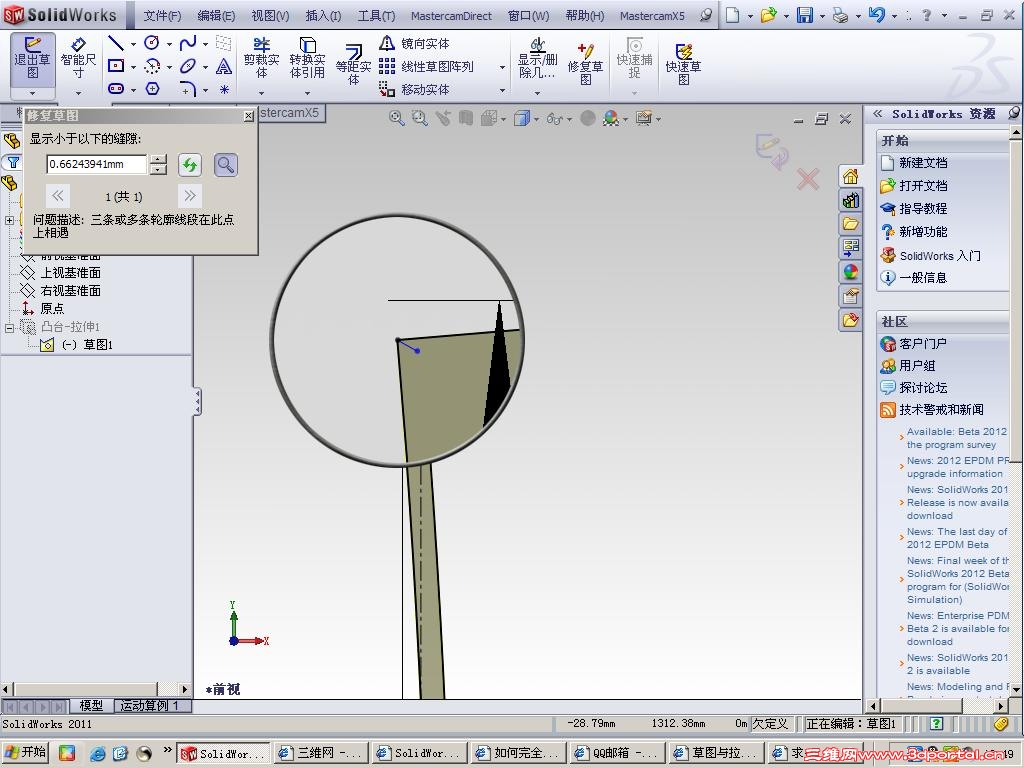Click the 打开文档 link

pos(923,185)
